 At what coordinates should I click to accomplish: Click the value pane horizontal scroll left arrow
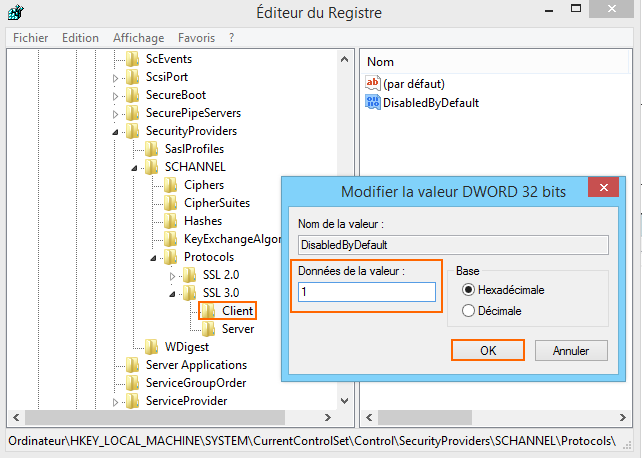pos(369,417)
